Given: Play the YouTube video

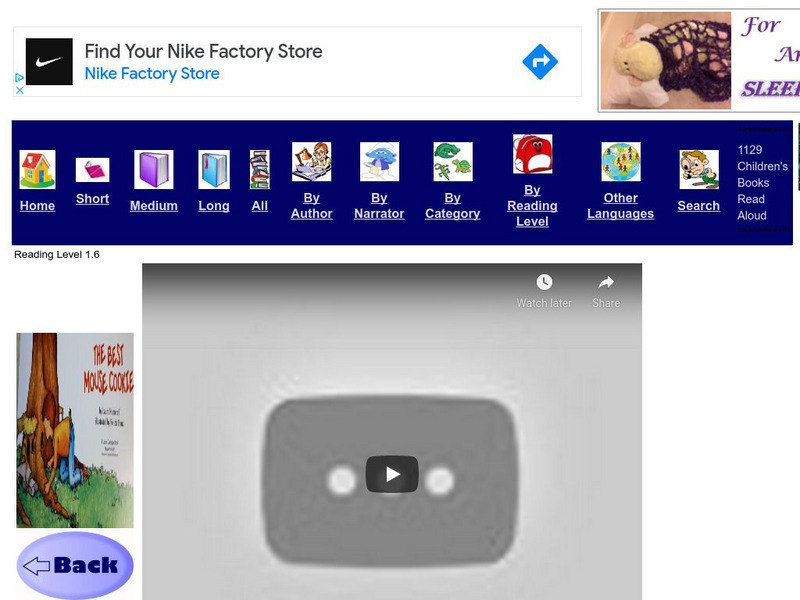Looking at the screenshot, I should point(392,474).
